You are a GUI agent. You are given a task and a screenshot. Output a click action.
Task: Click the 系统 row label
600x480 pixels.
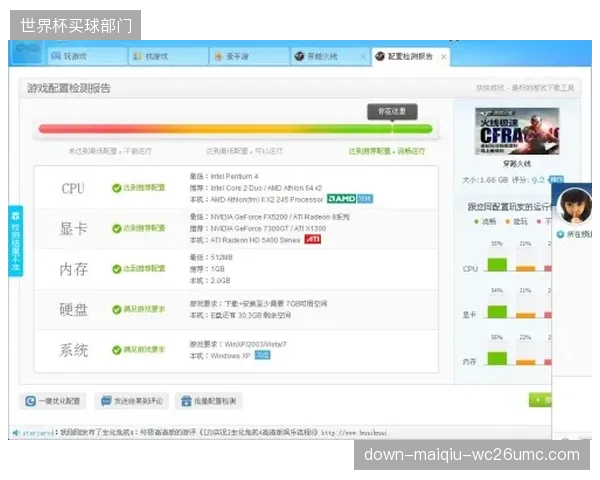73,350
